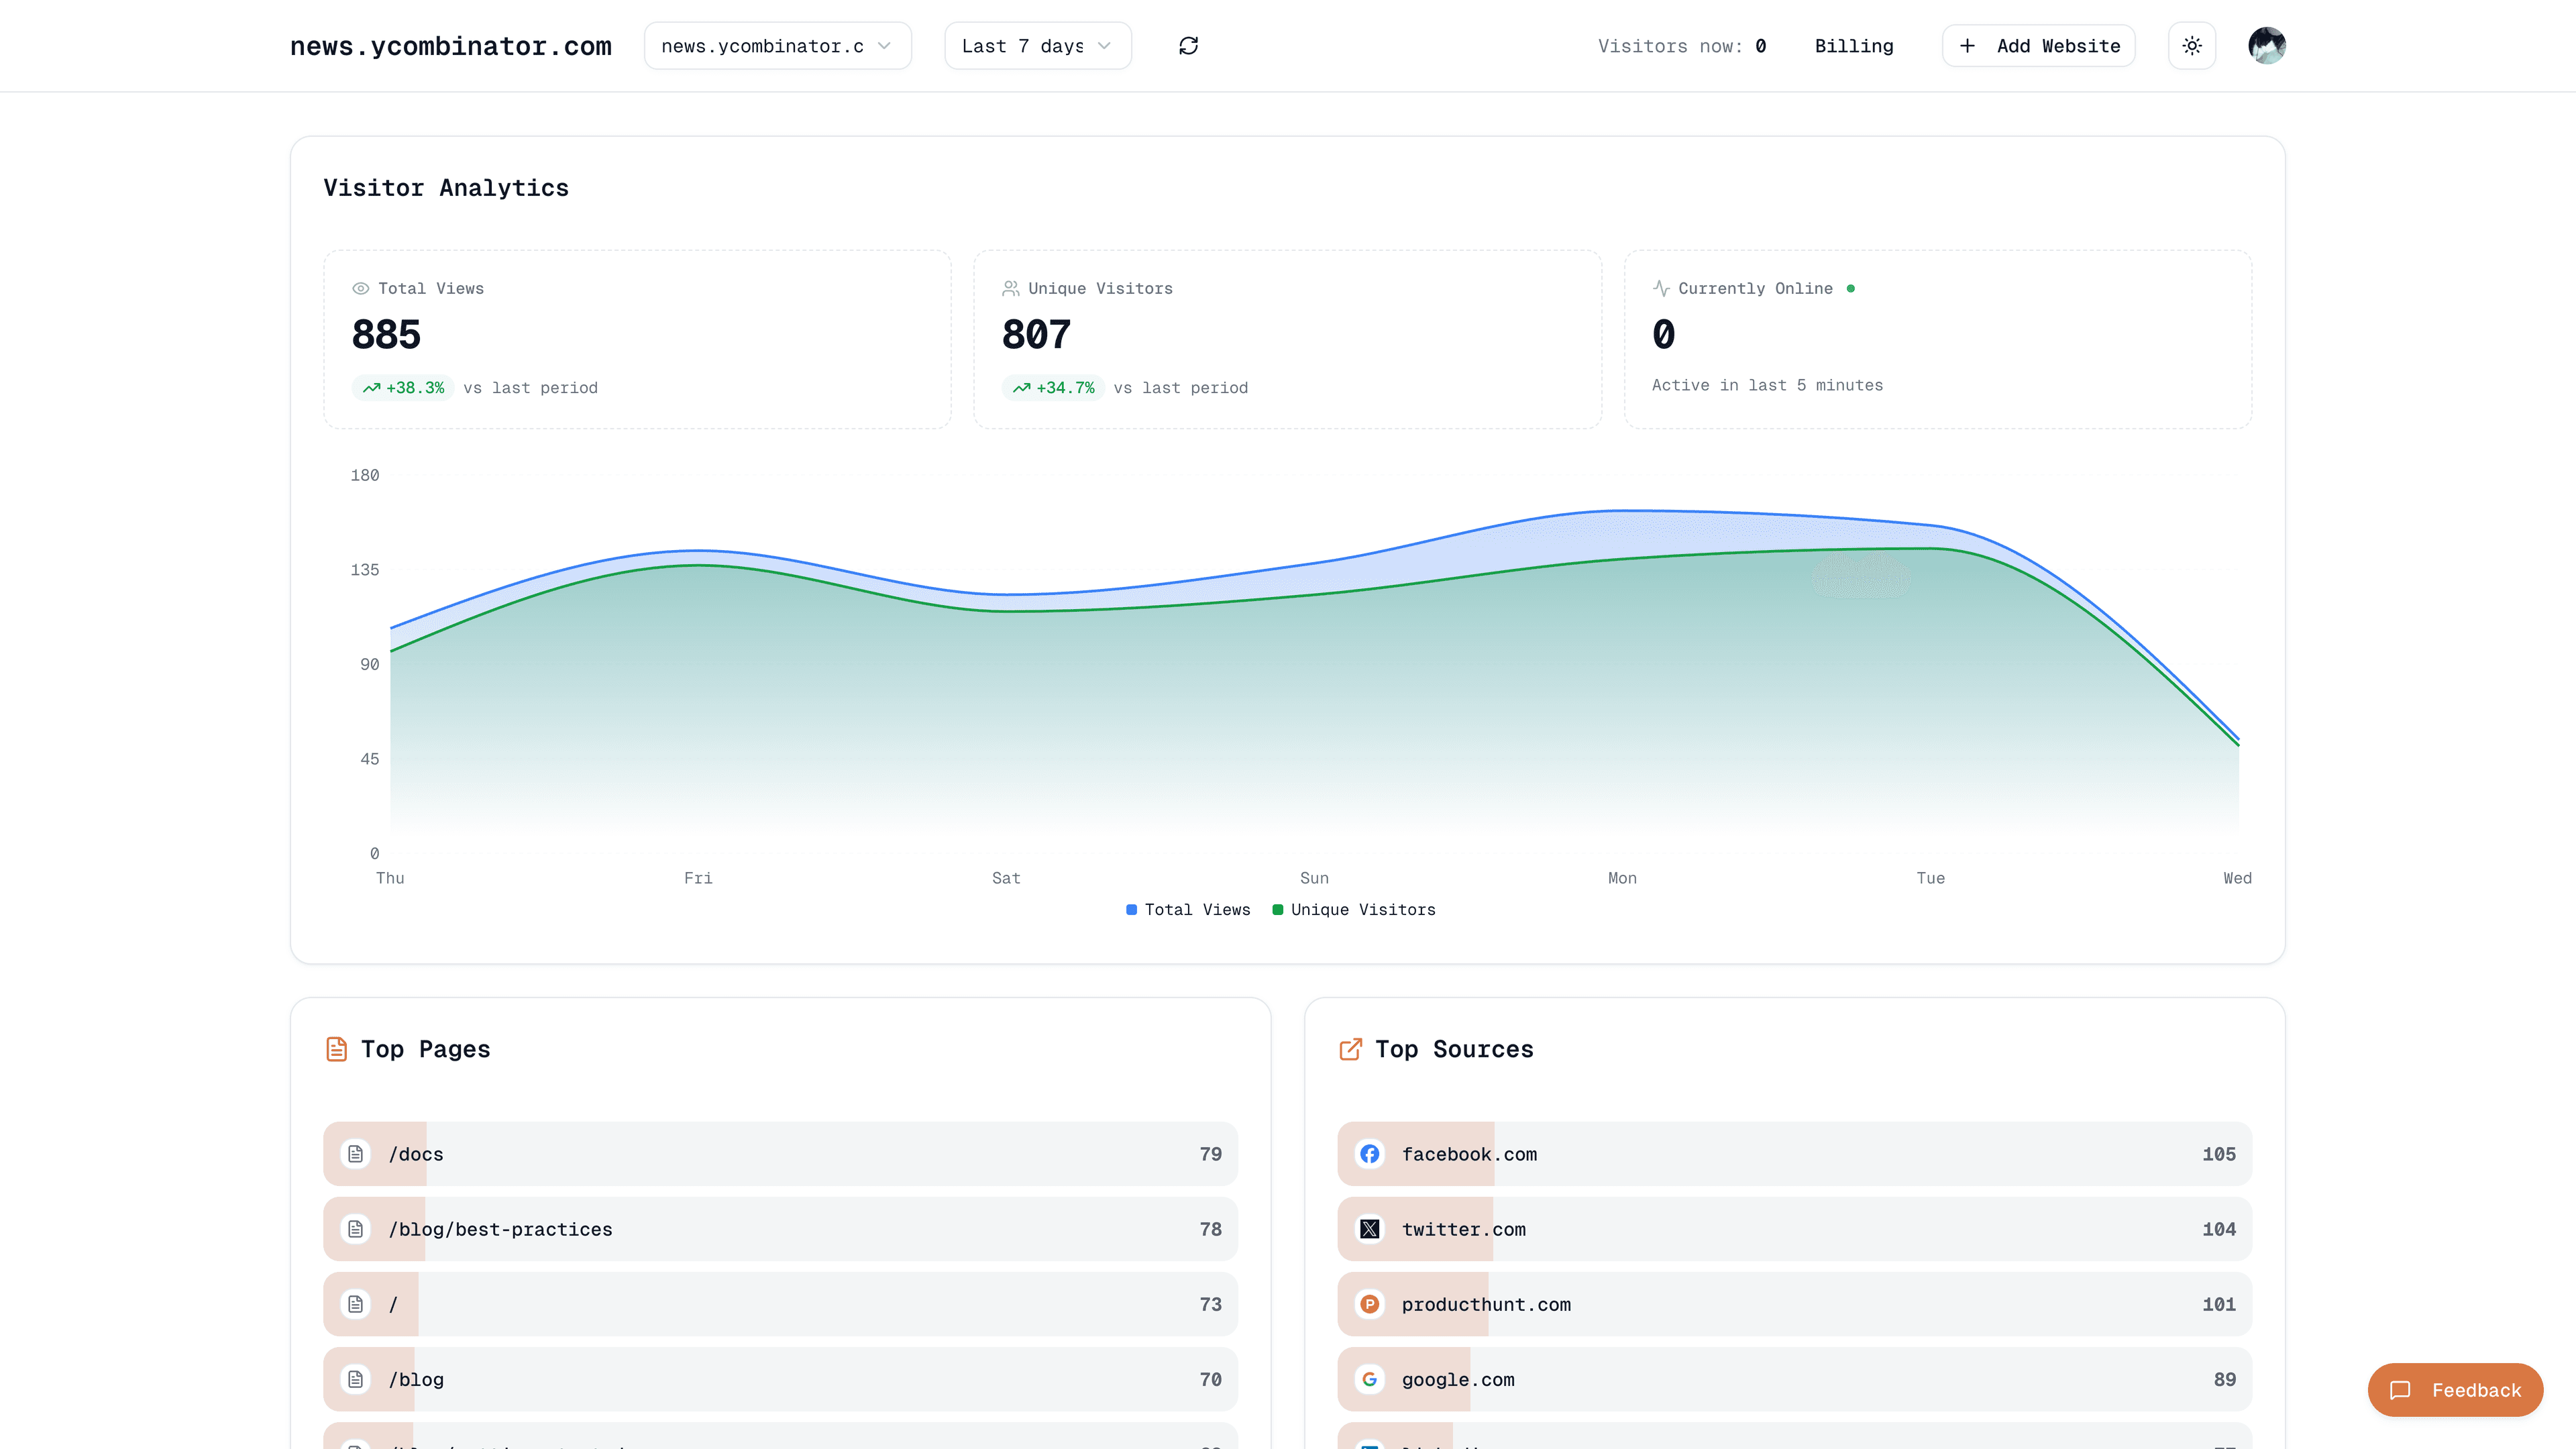The width and height of the screenshot is (2576, 1449).
Task: Select the X icon beside twitter.com
Action: tap(1369, 1229)
